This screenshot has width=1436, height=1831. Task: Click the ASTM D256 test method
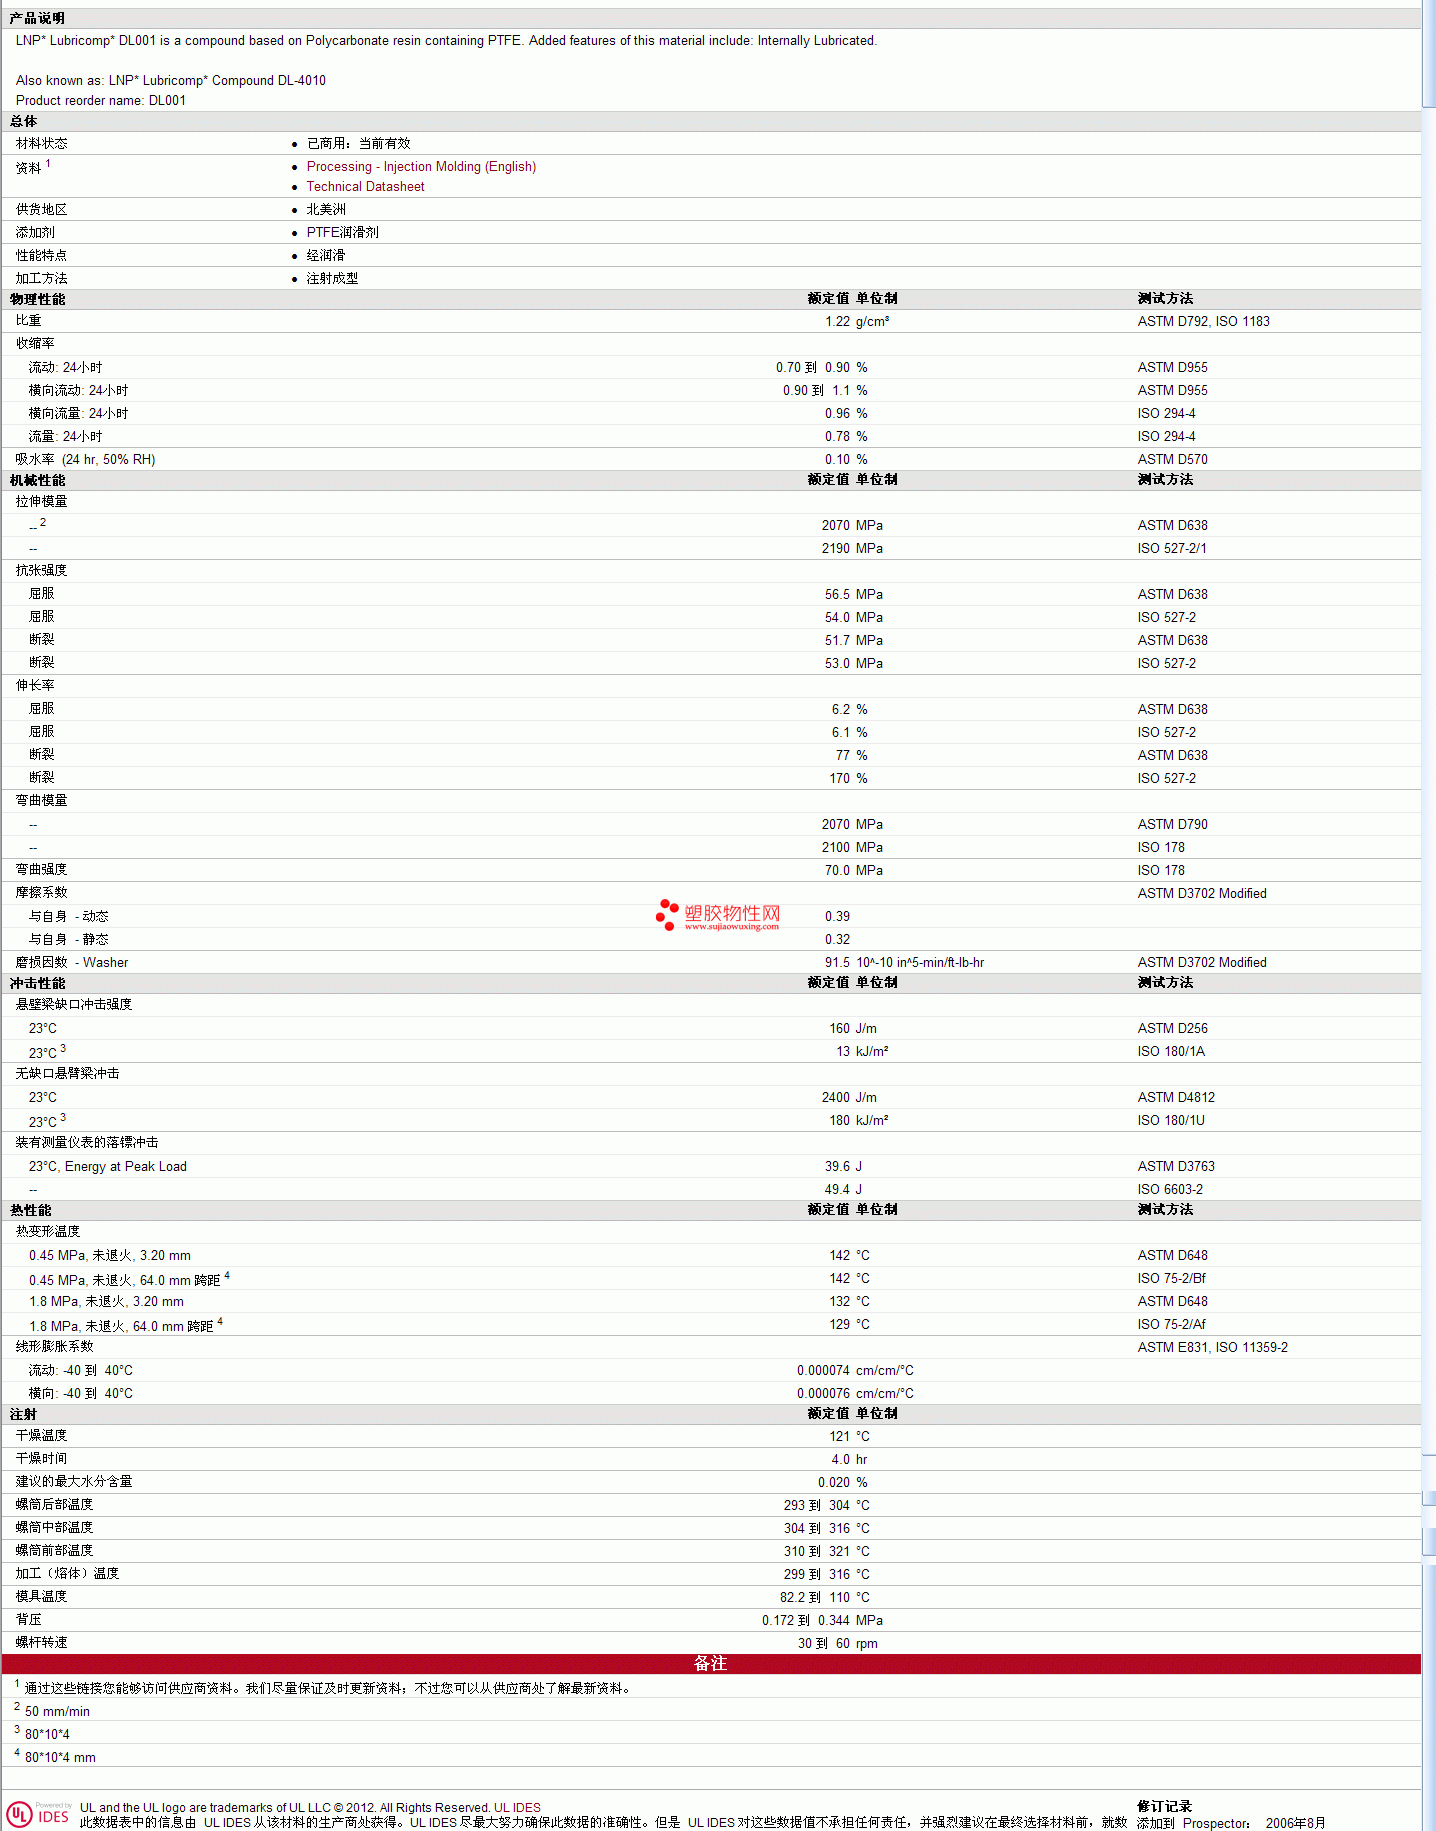(1173, 1029)
